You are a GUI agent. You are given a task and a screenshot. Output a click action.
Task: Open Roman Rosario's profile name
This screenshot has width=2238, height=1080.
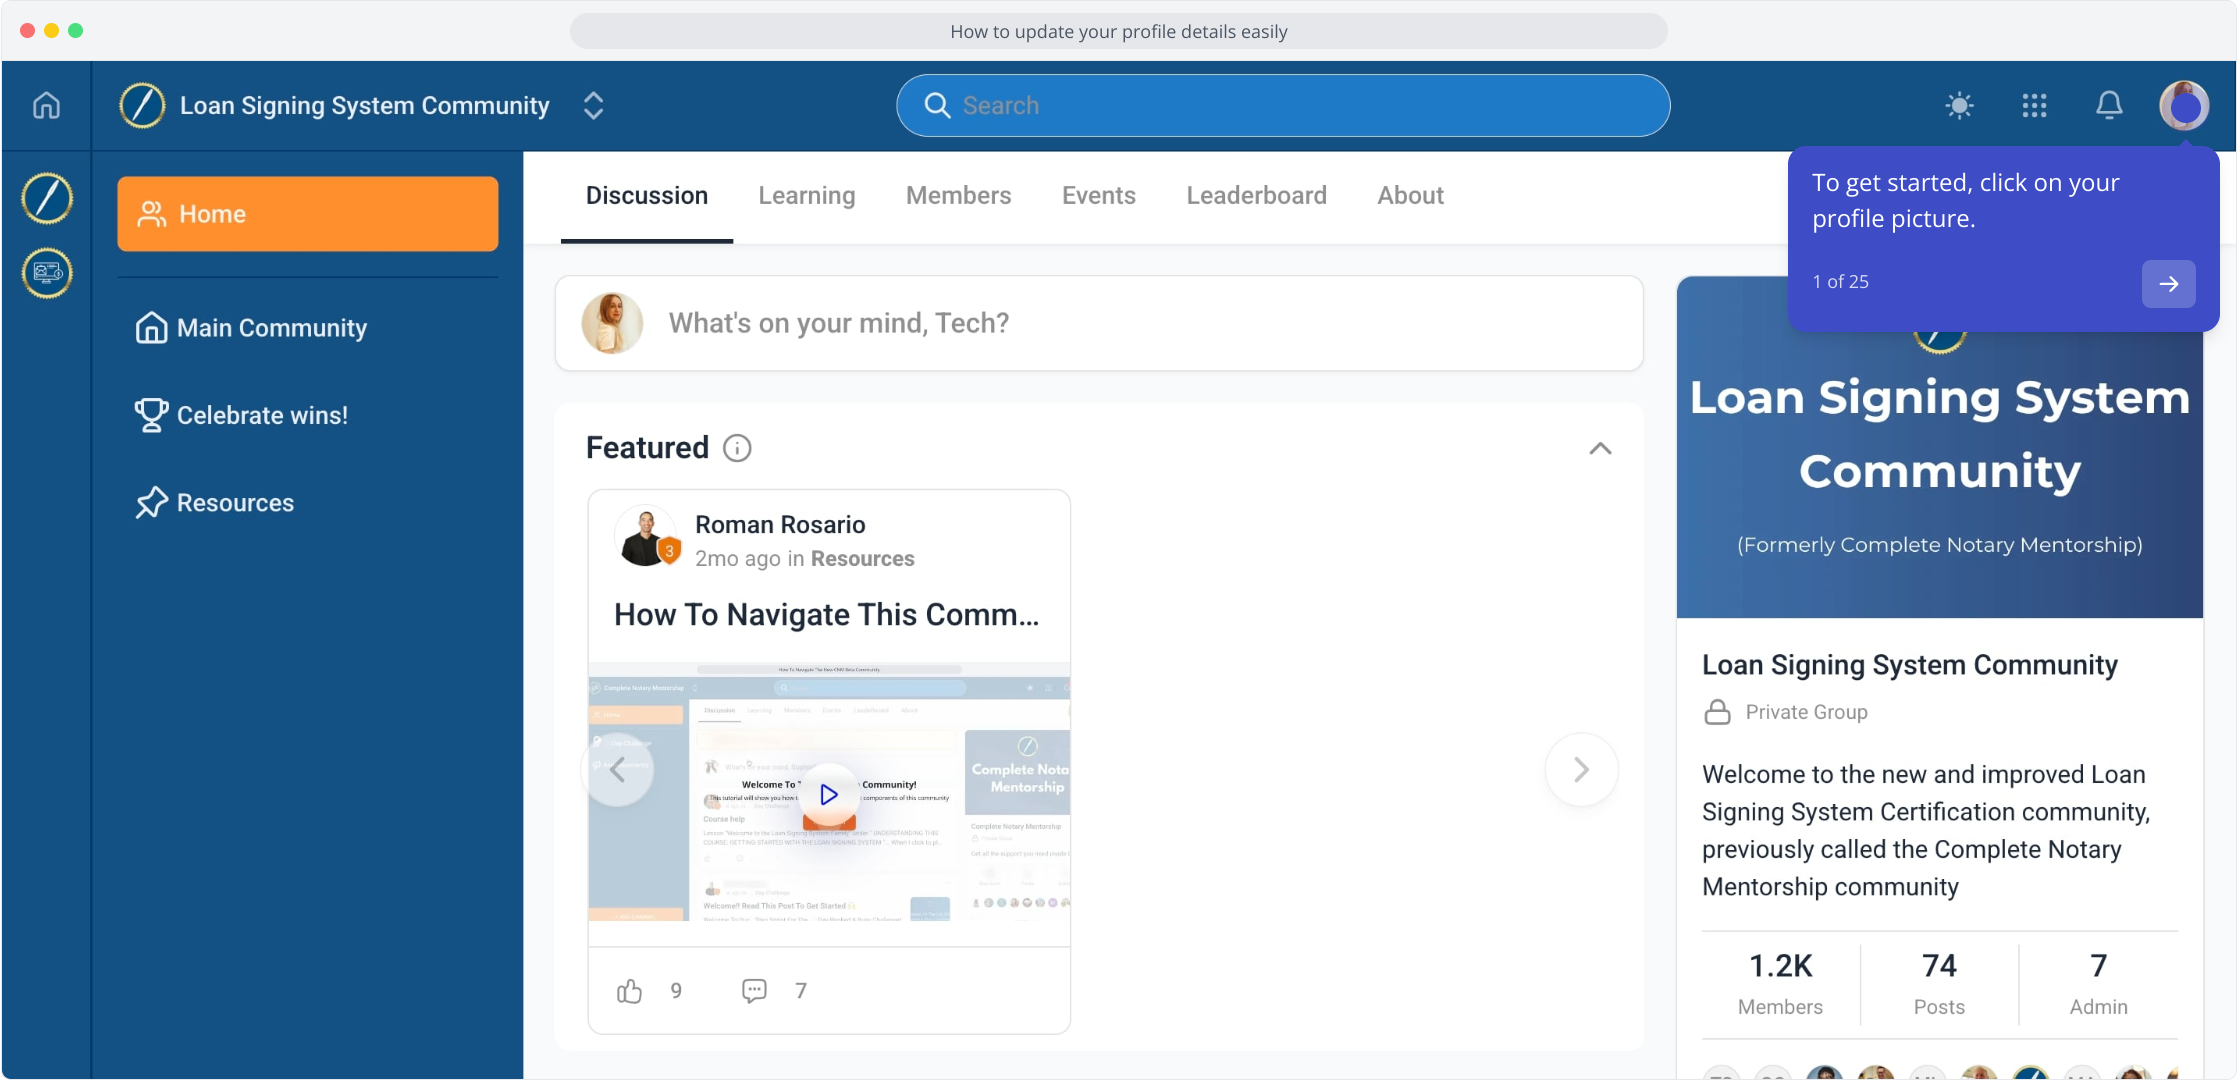click(780, 525)
